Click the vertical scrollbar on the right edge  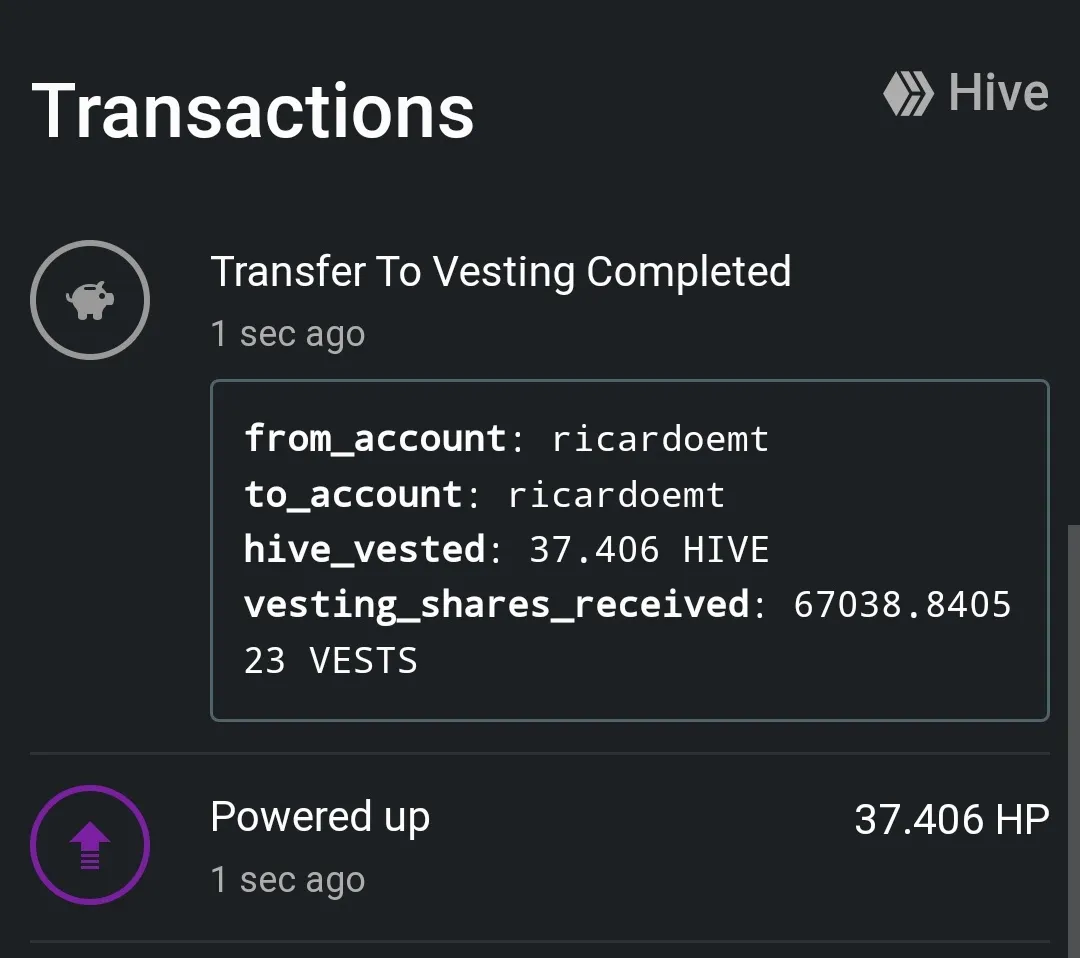[1074, 741]
